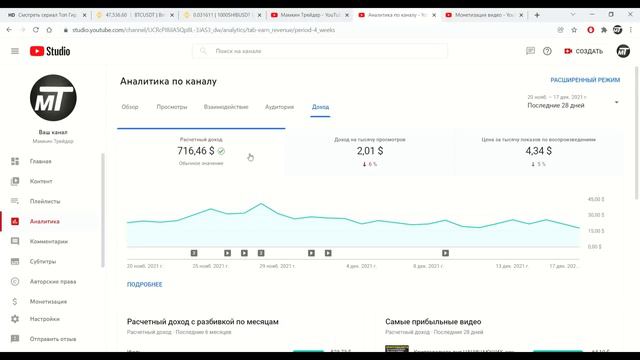Click the Главная dashboard icon

(15, 161)
